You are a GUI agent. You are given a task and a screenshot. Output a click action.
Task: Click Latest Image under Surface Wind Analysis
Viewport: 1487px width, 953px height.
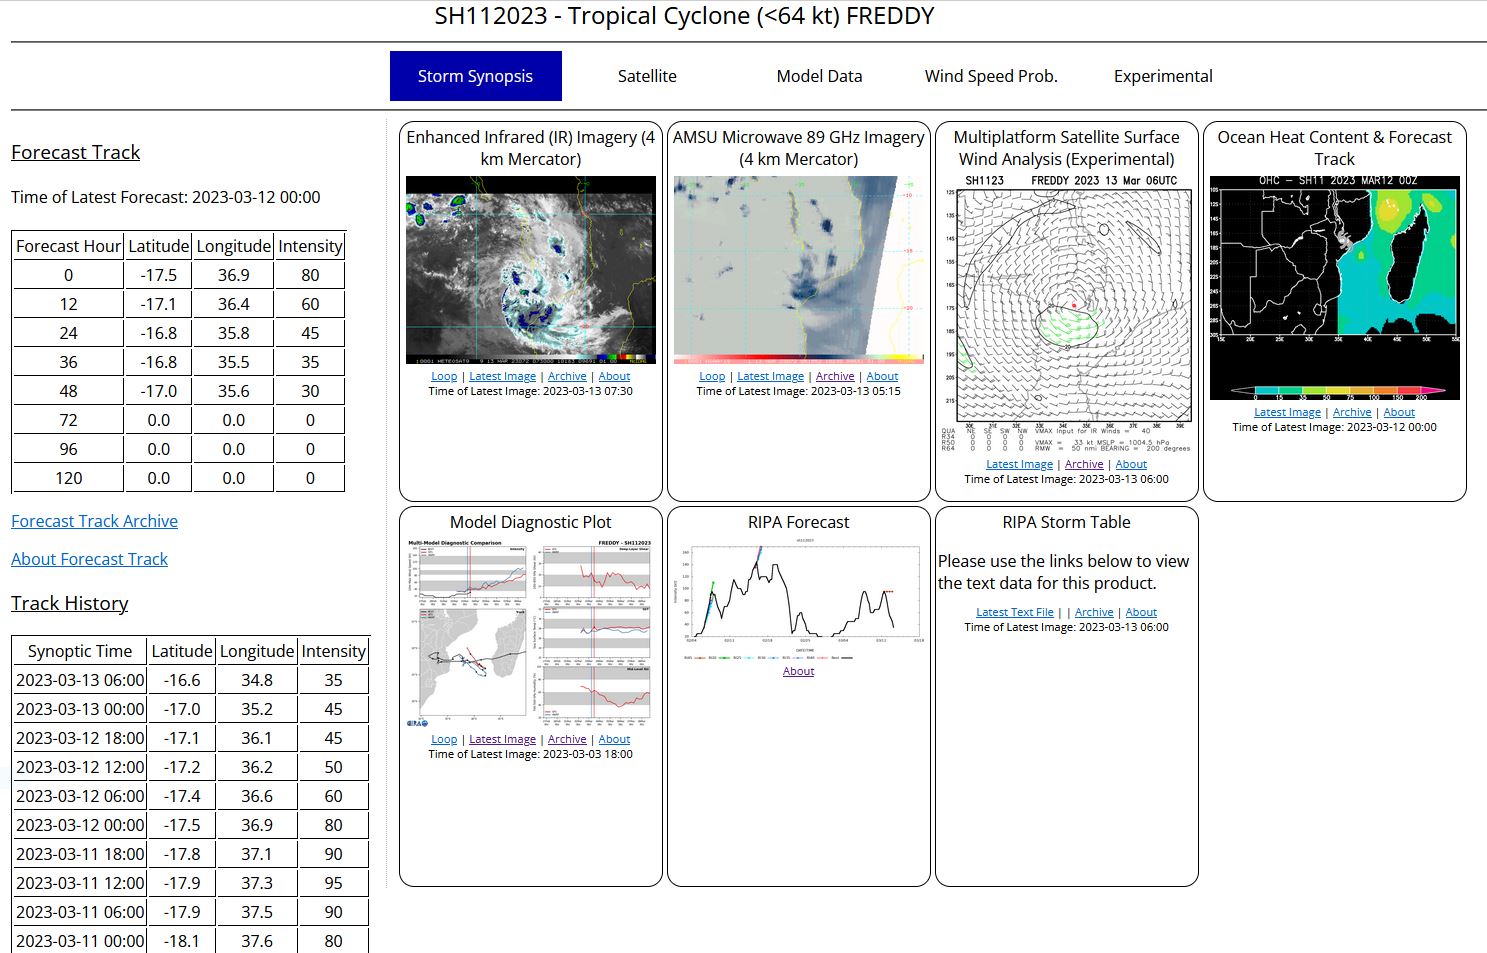[x=1019, y=464]
